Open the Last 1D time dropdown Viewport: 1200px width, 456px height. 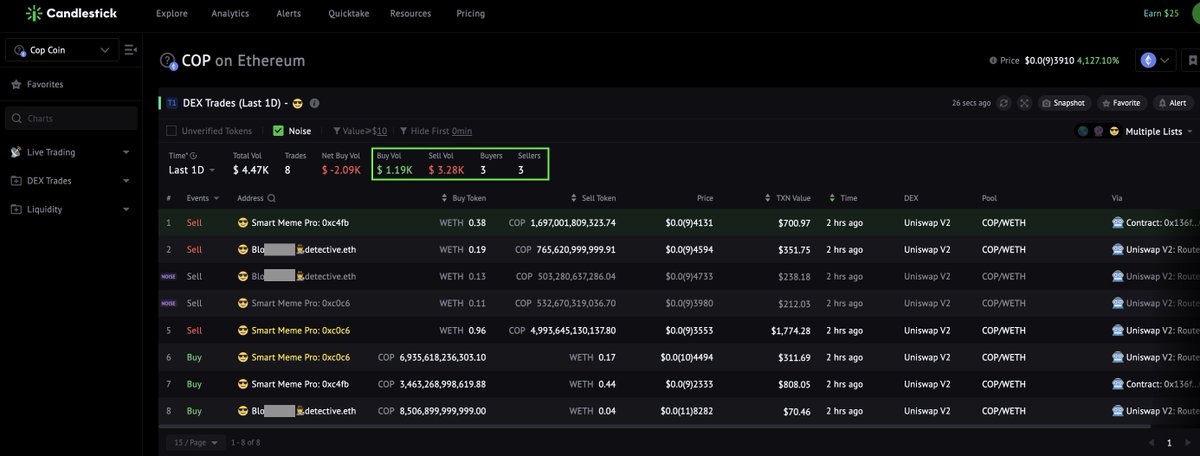[191, 170]
